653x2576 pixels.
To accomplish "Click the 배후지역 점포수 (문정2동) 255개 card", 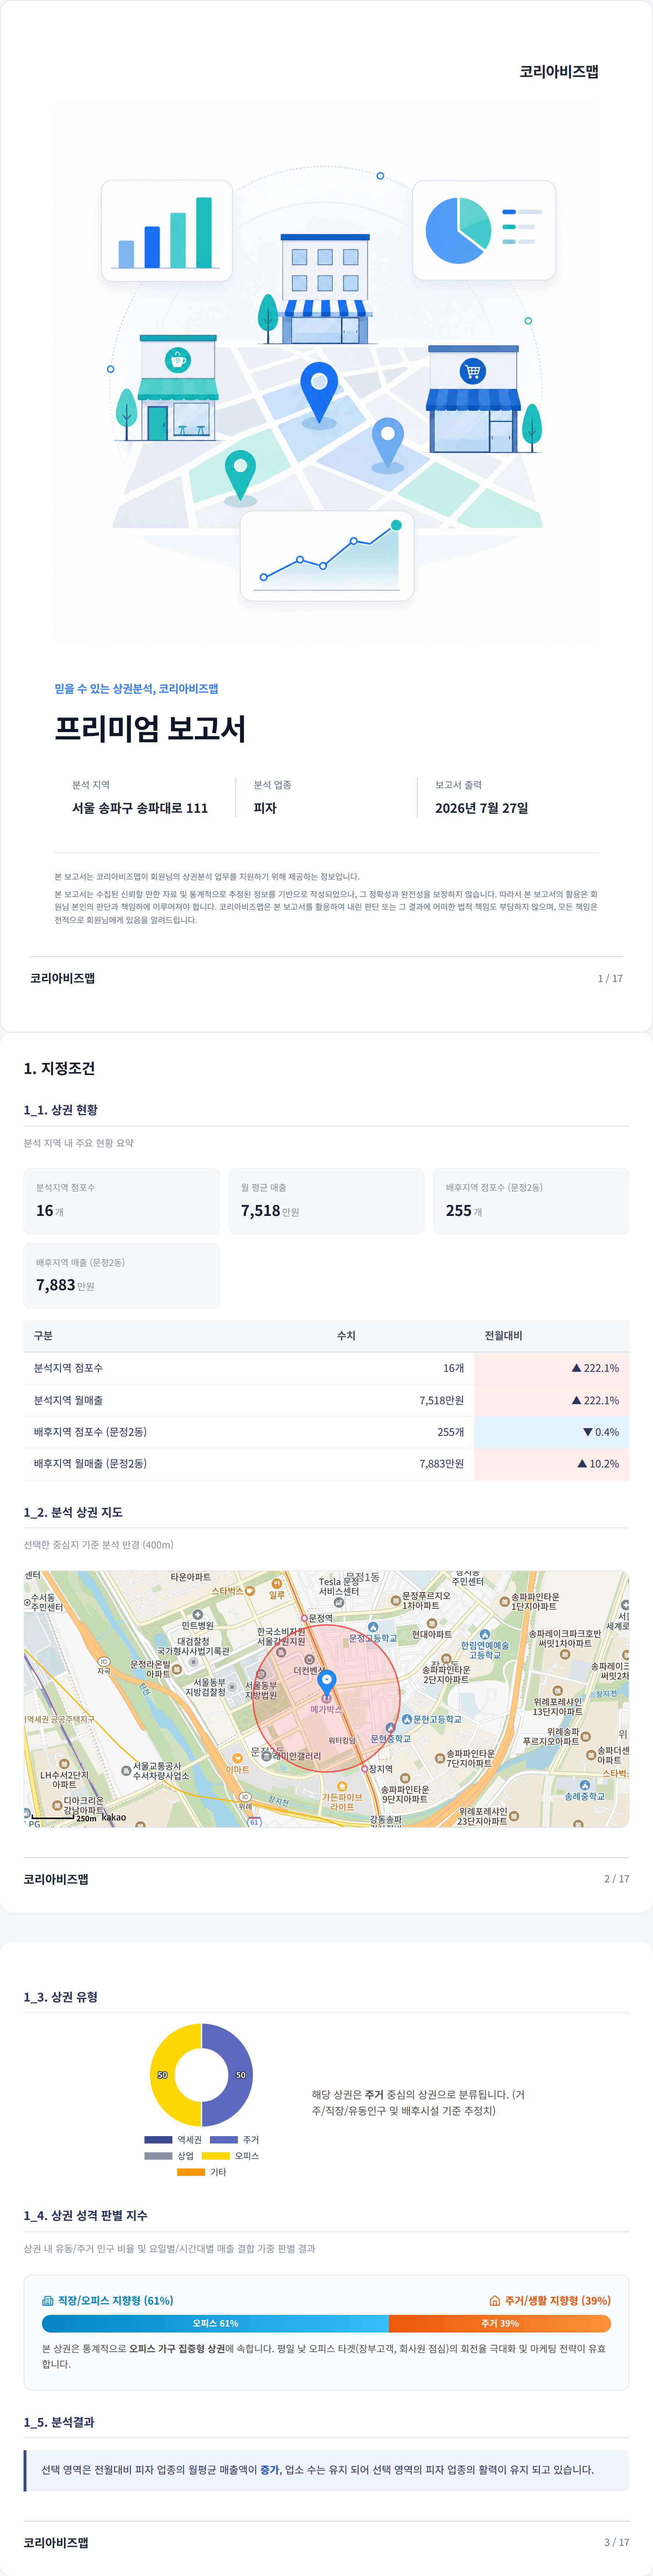I will 531,1200.
